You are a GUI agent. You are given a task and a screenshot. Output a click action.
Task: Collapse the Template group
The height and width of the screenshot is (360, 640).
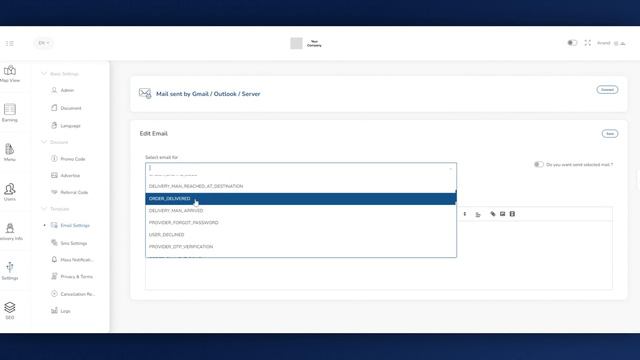[55, 209]
